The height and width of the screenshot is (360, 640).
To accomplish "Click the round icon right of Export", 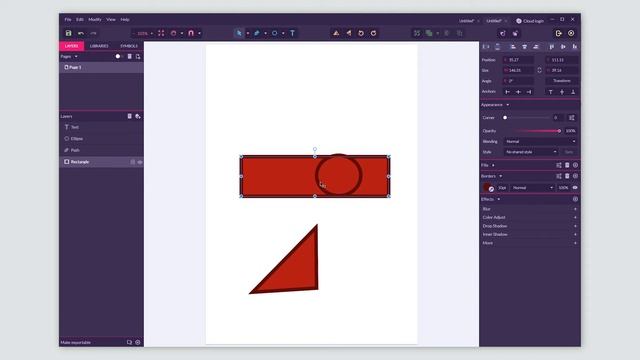I will click(x=571, y=33).
